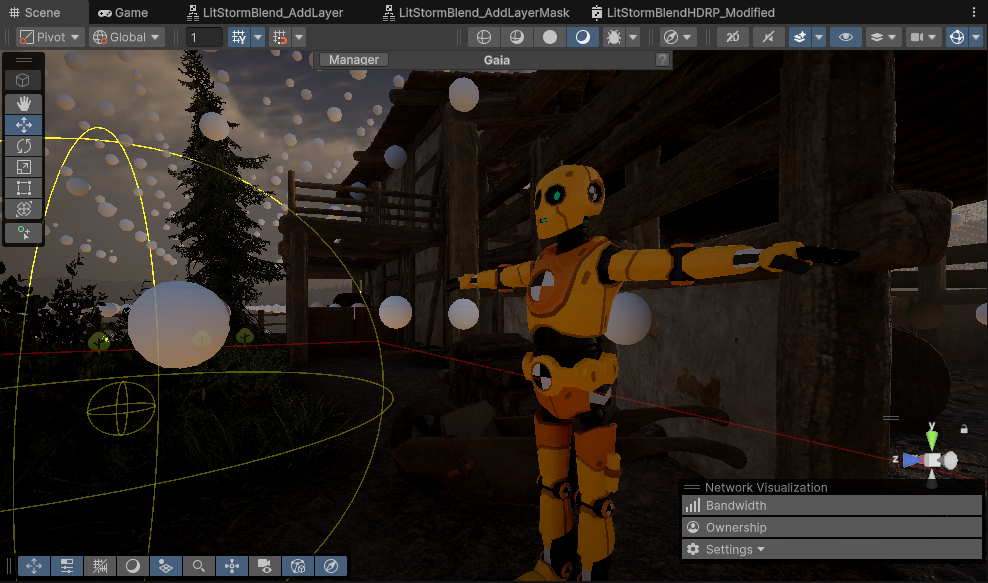Select the Hand view tool
Screen dimensions: 988x583
tap(23, 103)
